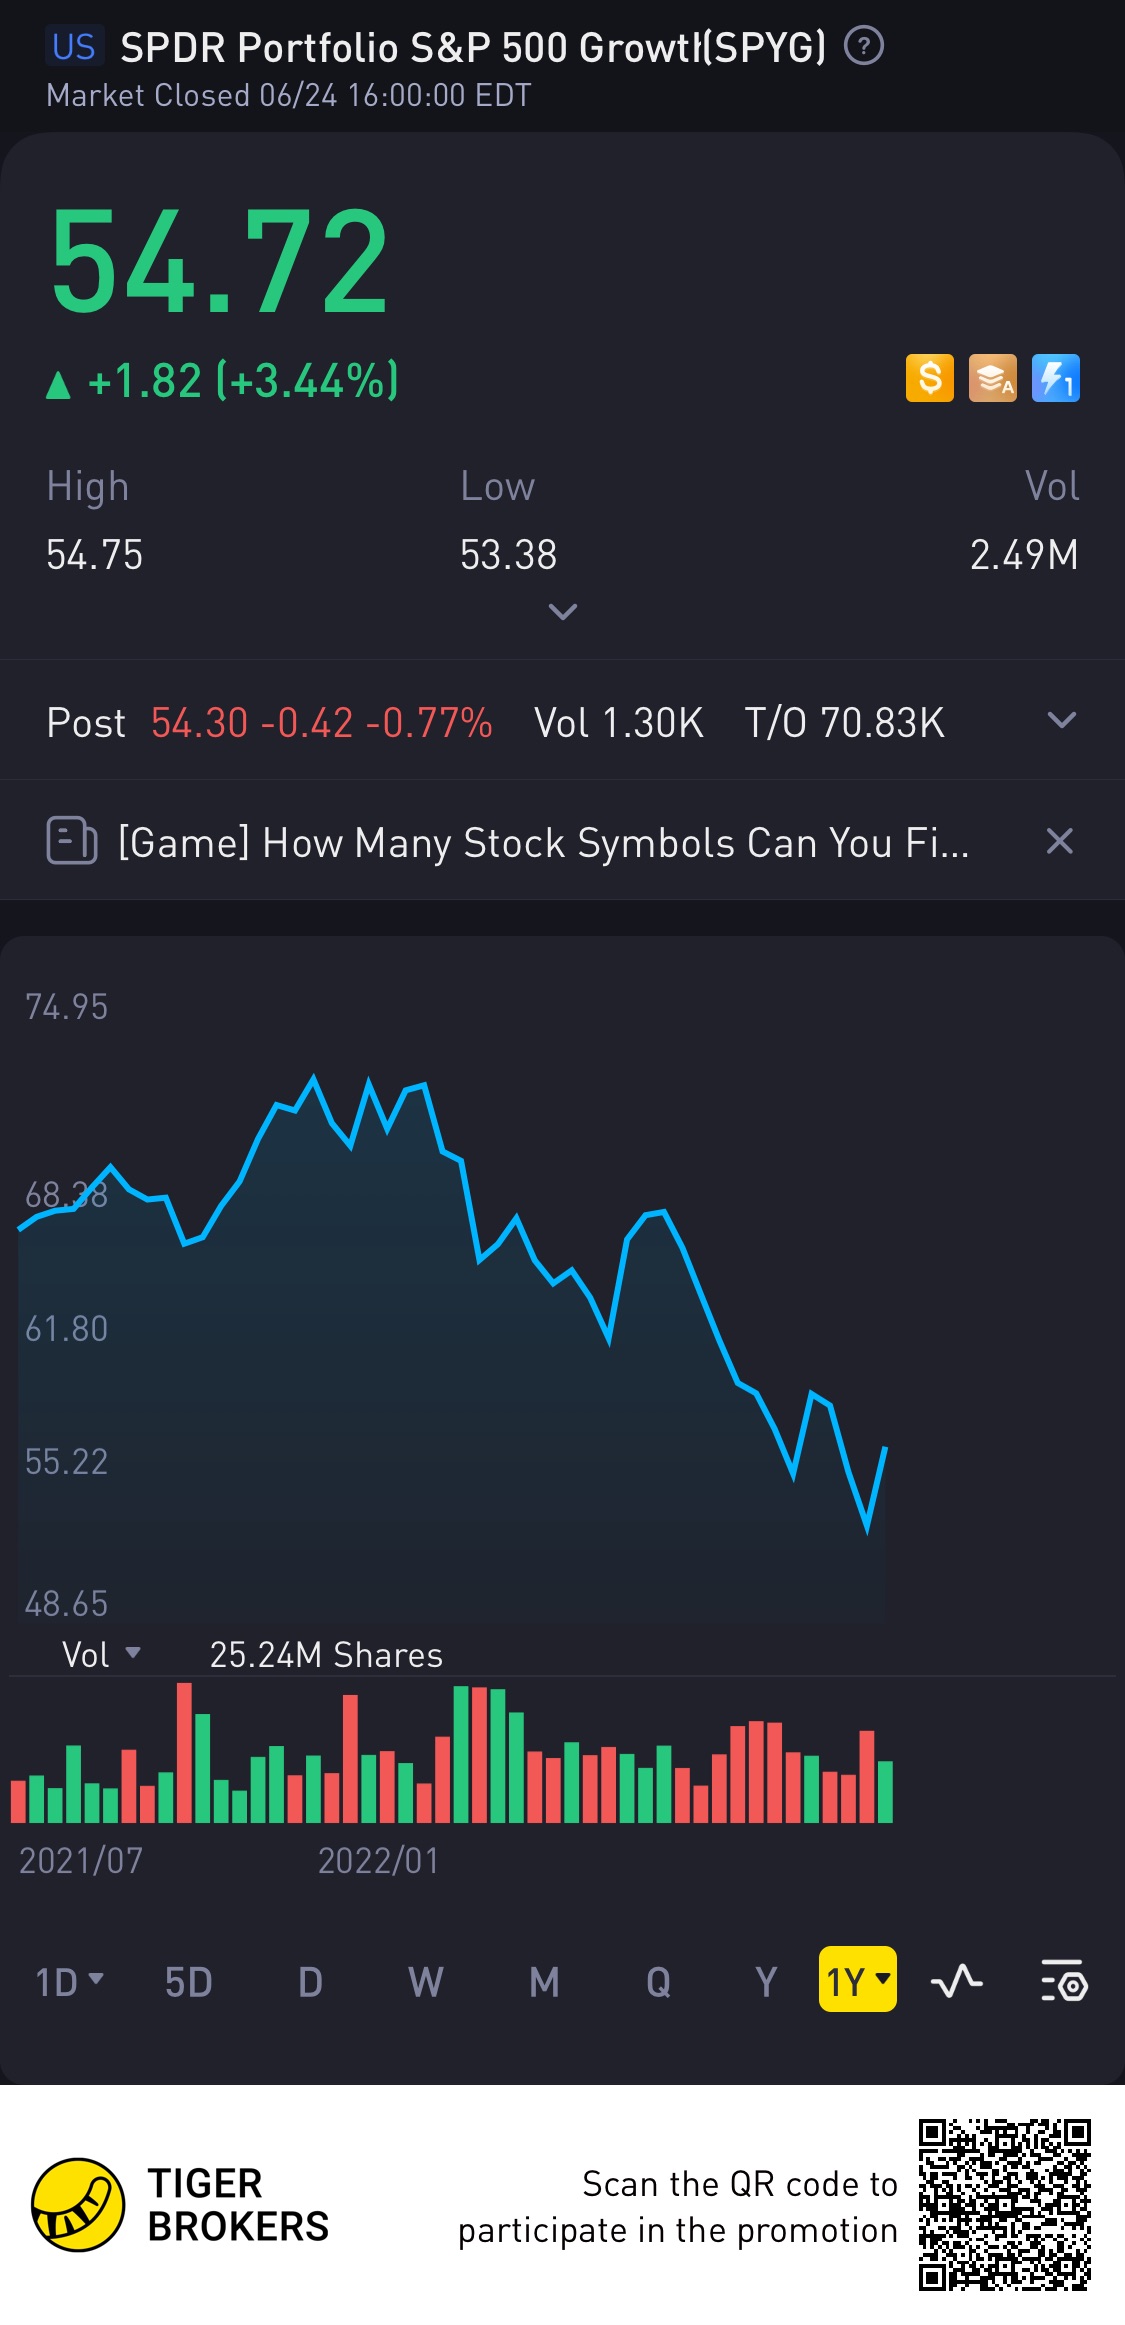
Task: Open the Vol indicator dropdown
Action: click(x=101, y=1655)
